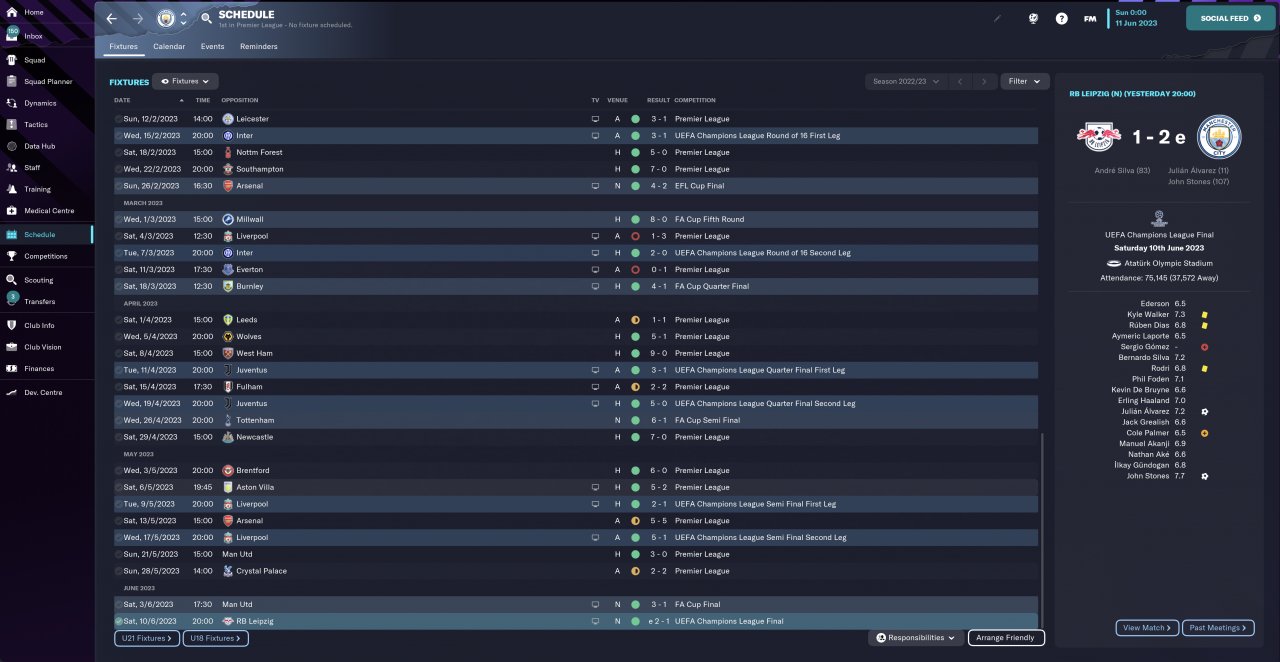Click the date display Sun 11 Jun 2023
The image size is (1280, 662).
pos(1138,18)
